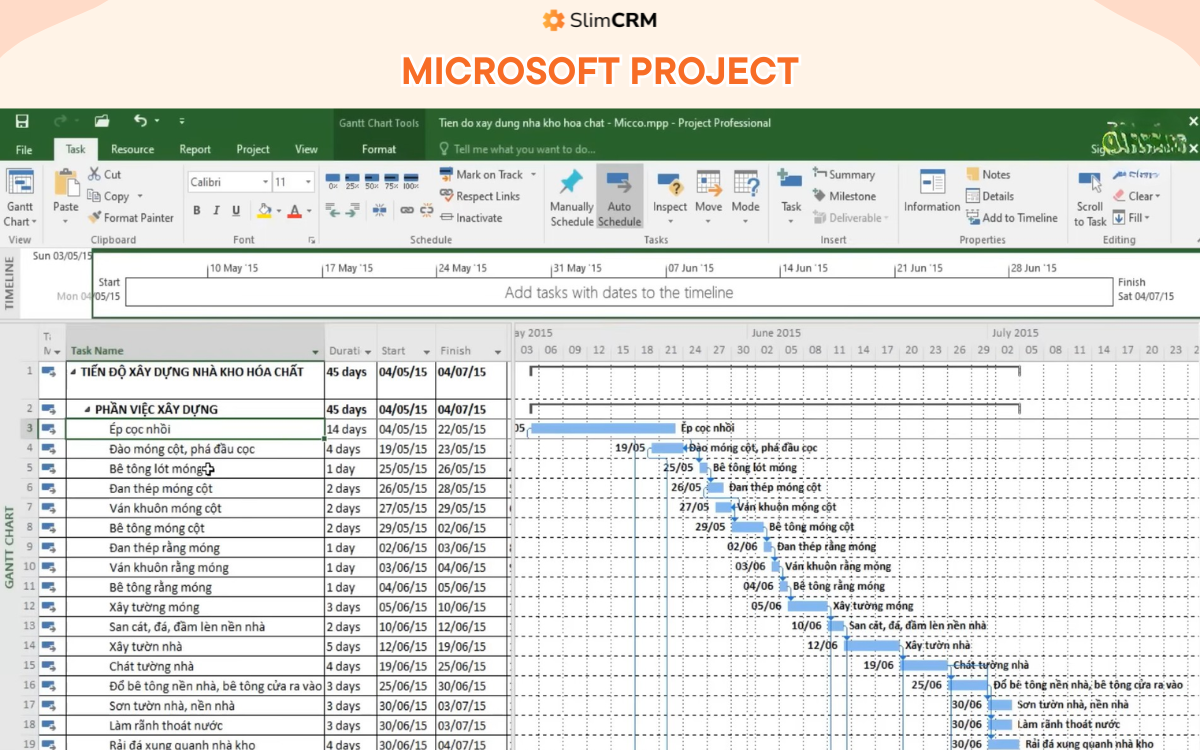Click the Save icon in quick access
Viewport: 1200px width, 750px height.
[22, 122]
